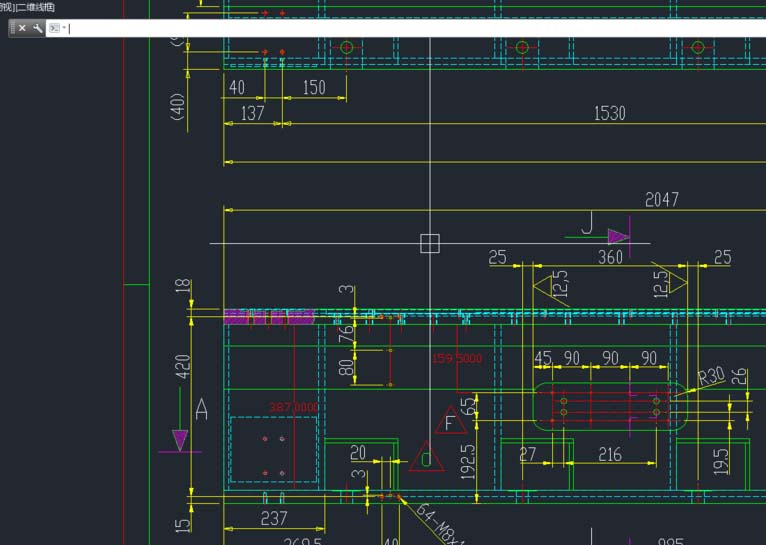Select the 1530 dimension text
766x545 pixels.
point(609,113)
